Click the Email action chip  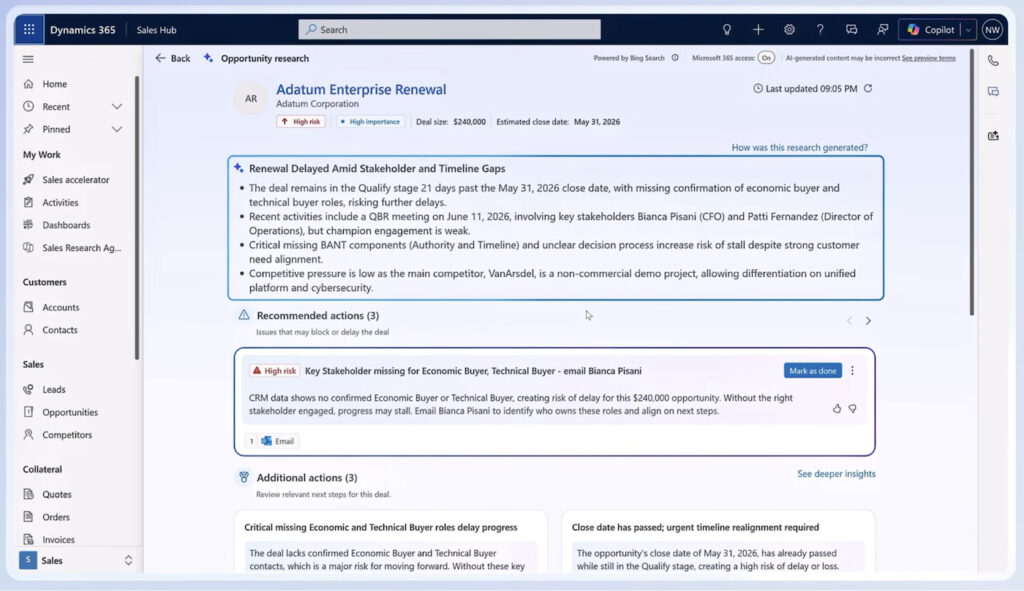pos(278,441)
